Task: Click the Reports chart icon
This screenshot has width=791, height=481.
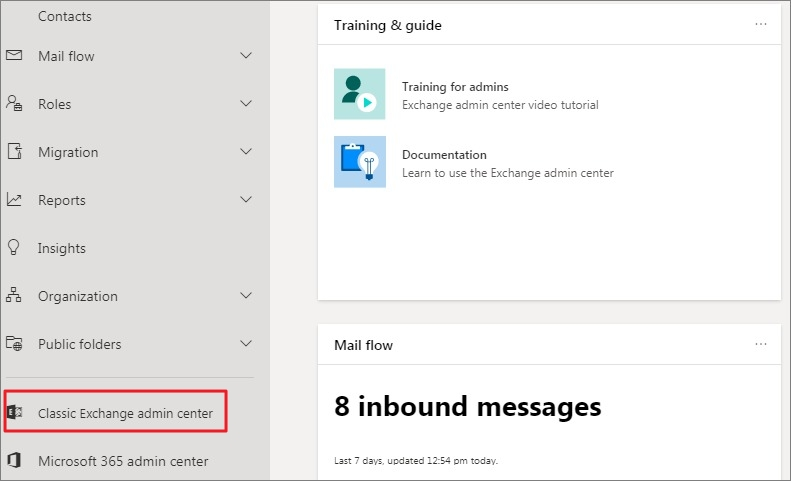Action: [x=14, y=200]
